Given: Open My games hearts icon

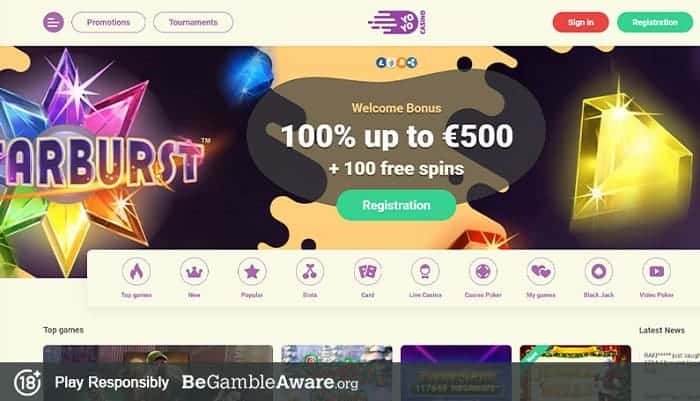Looking at the screenshot, I should coord(541,272).
